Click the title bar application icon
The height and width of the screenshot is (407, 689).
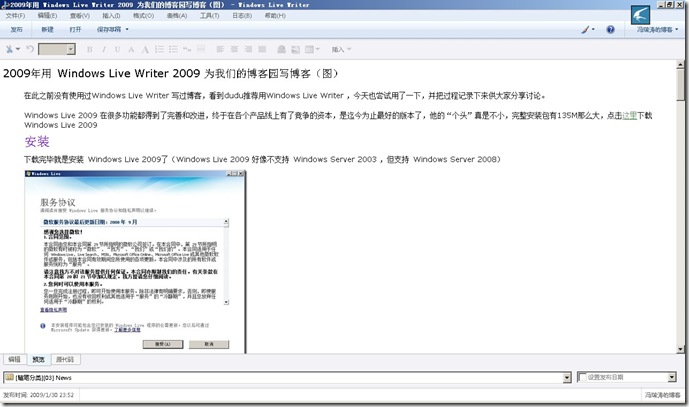(4, 5)
